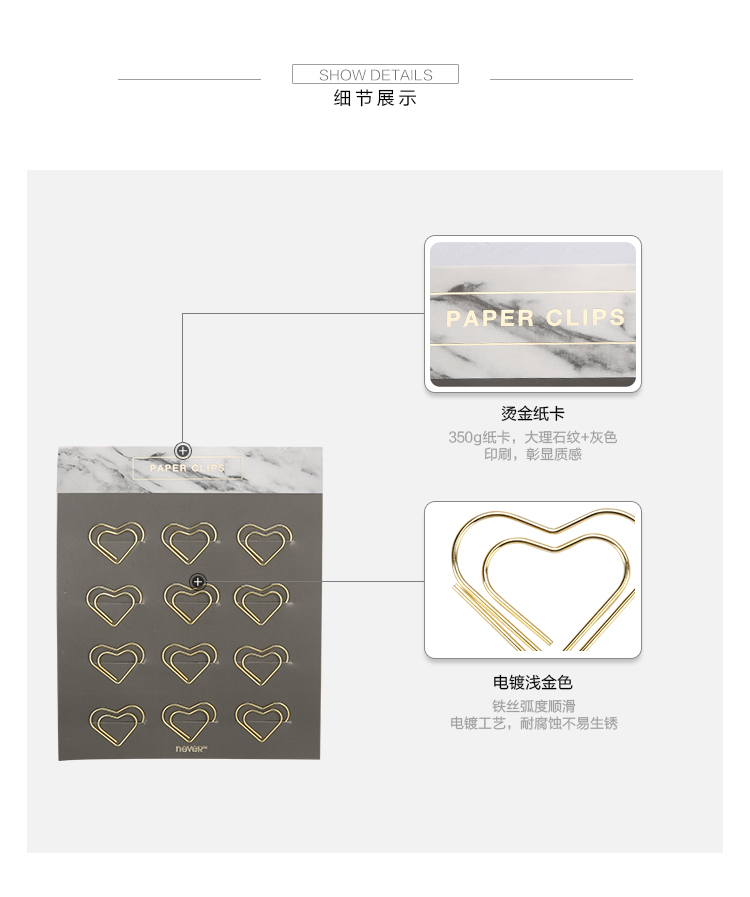
Task: Select the 电镀浅金色 caption title
Action: pyautogui.click(x=533, y=682)
